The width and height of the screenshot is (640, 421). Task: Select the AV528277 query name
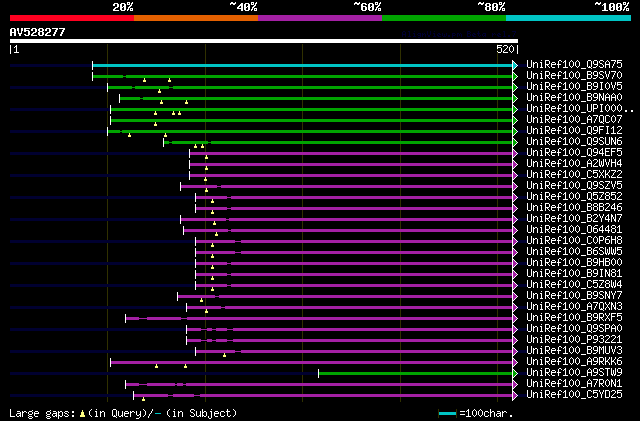coord(38,32)
